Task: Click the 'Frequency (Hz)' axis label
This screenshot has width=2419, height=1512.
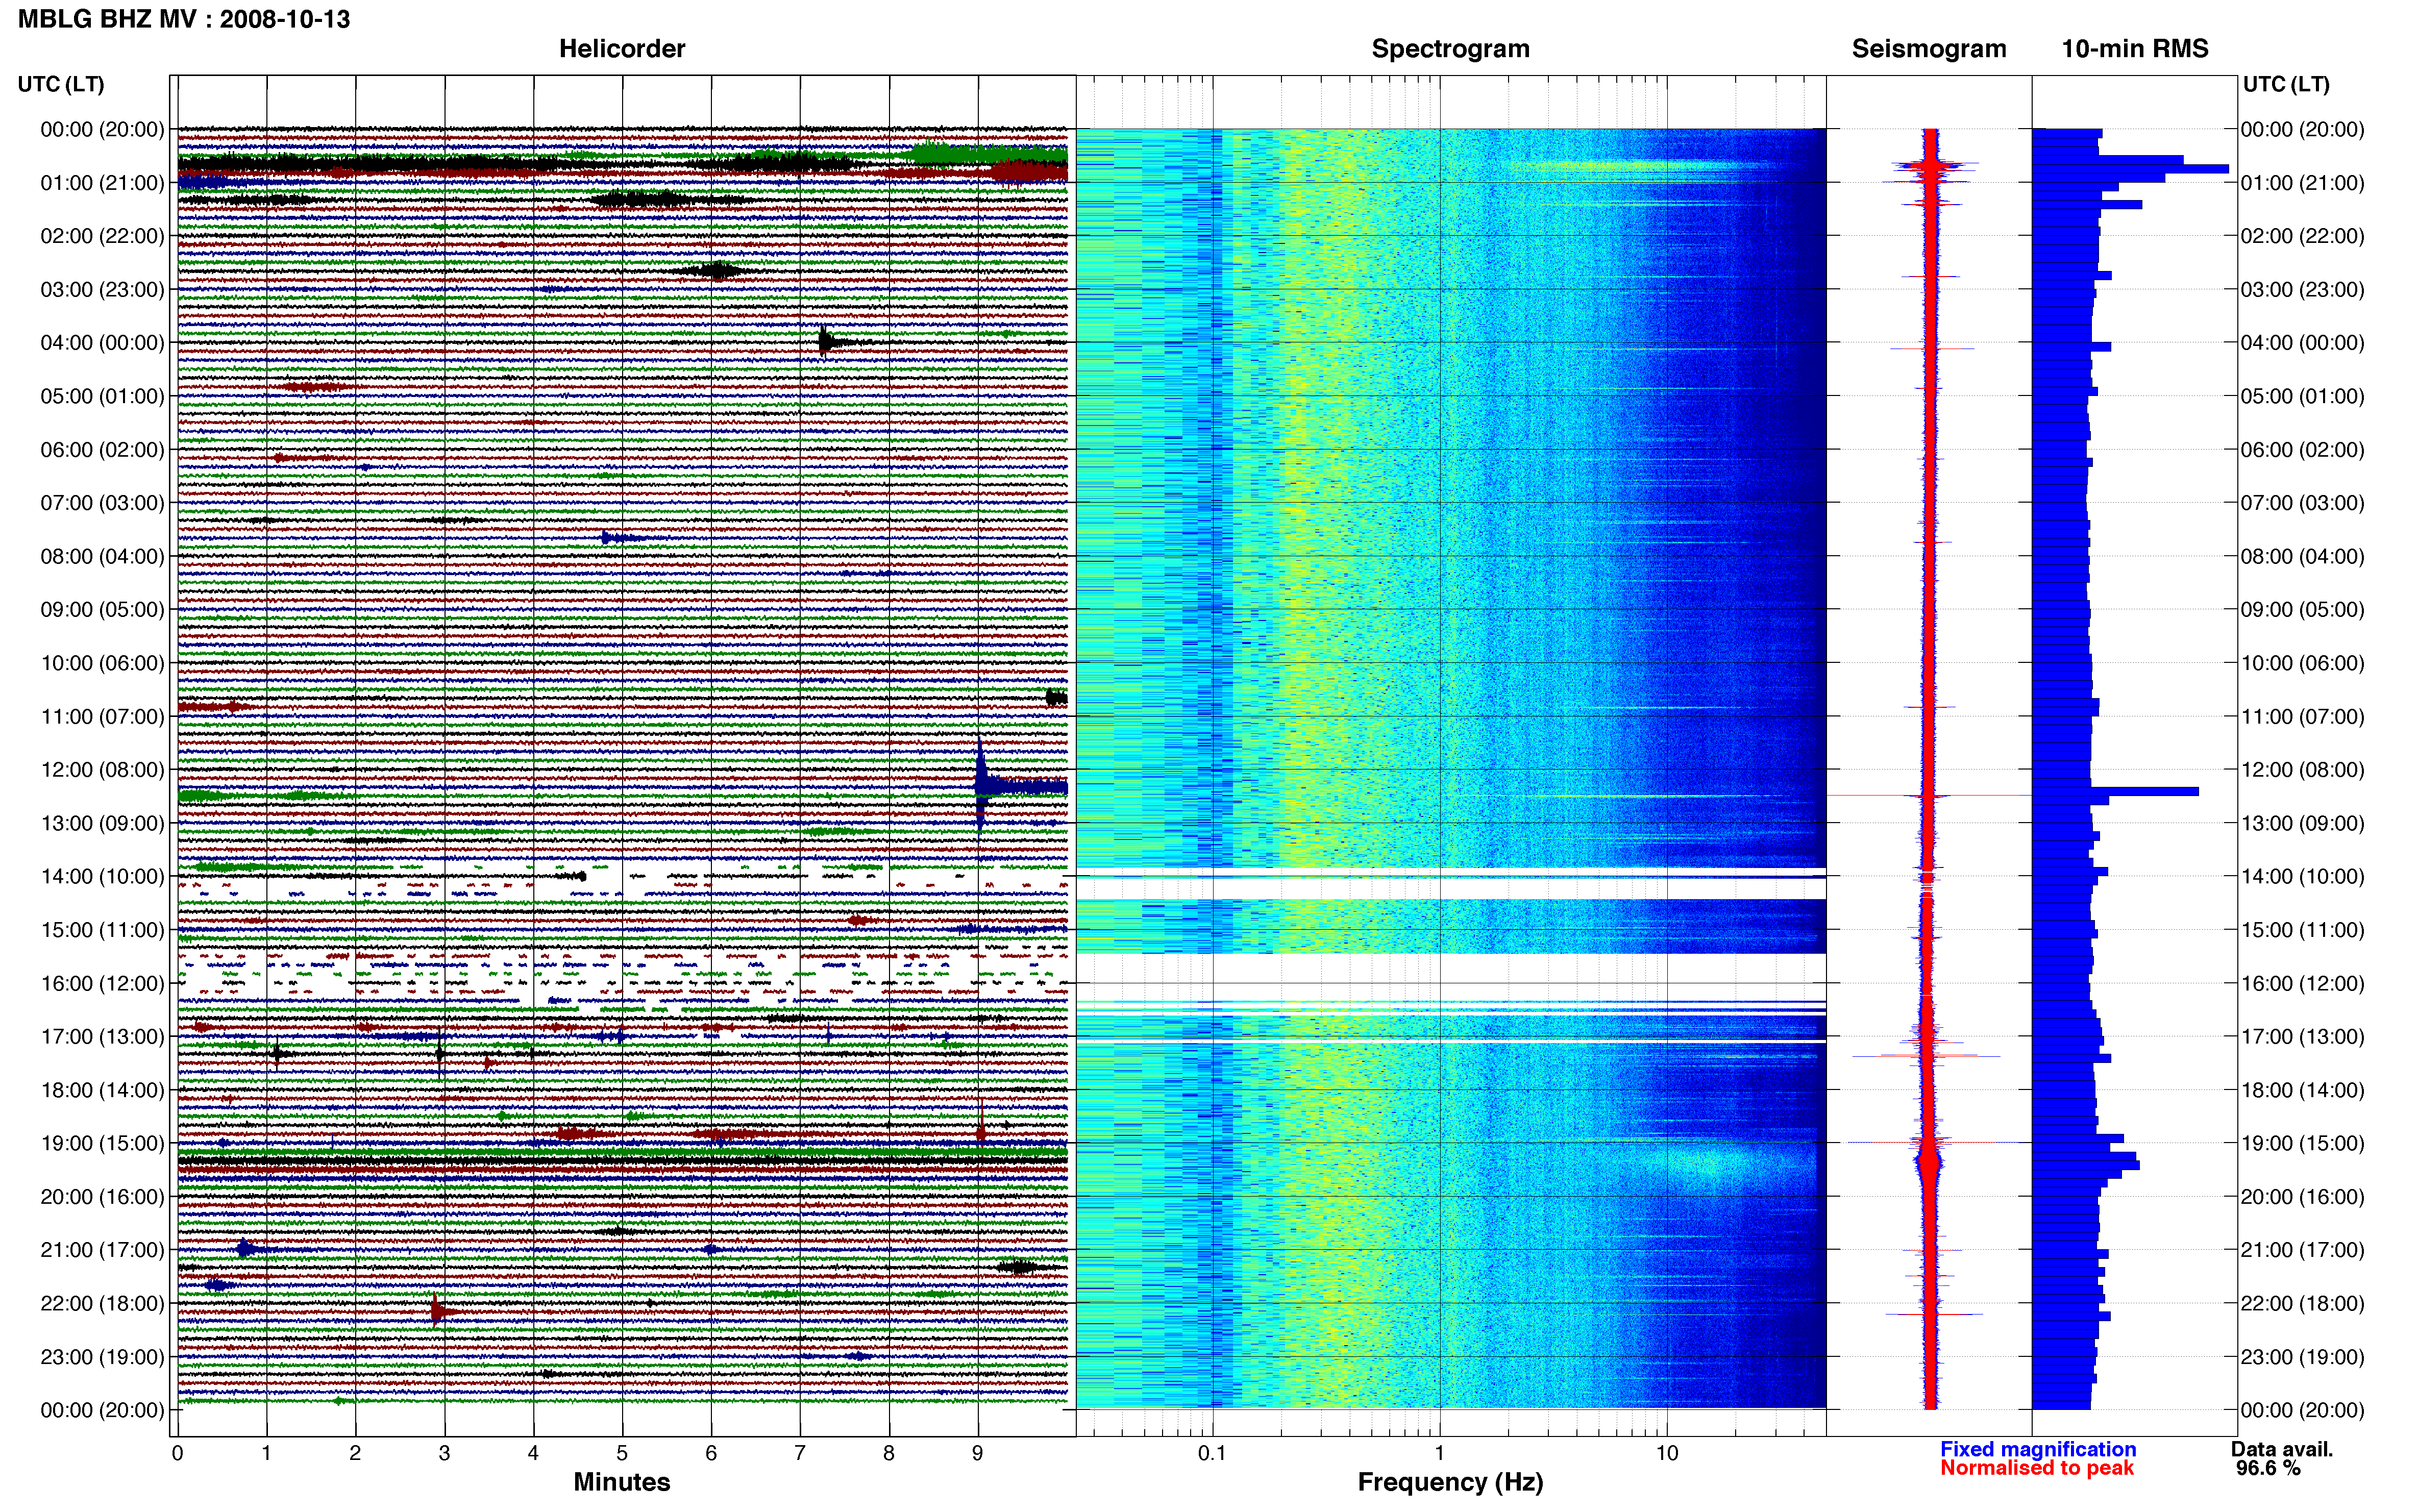Action: coord(1450,1483)
